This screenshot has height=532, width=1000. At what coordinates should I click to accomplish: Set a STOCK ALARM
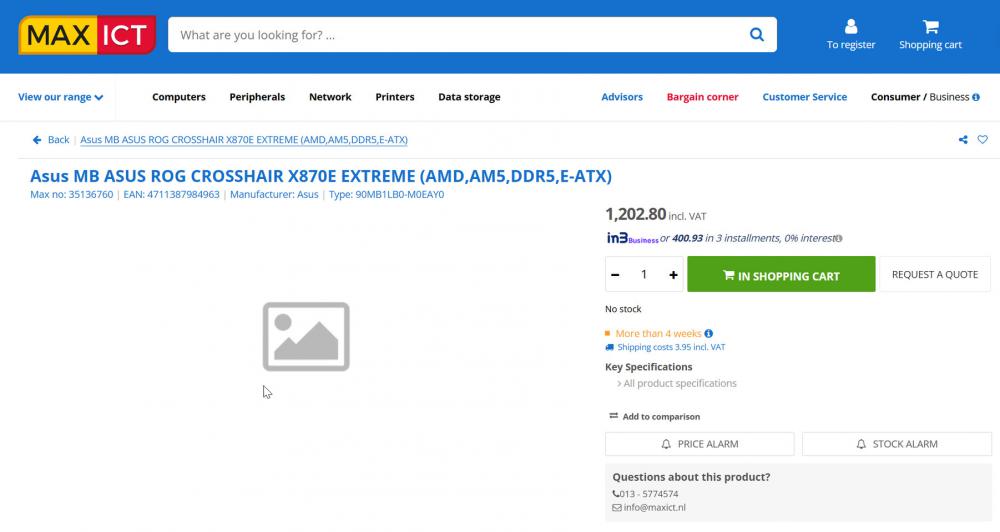coord(897,444)
